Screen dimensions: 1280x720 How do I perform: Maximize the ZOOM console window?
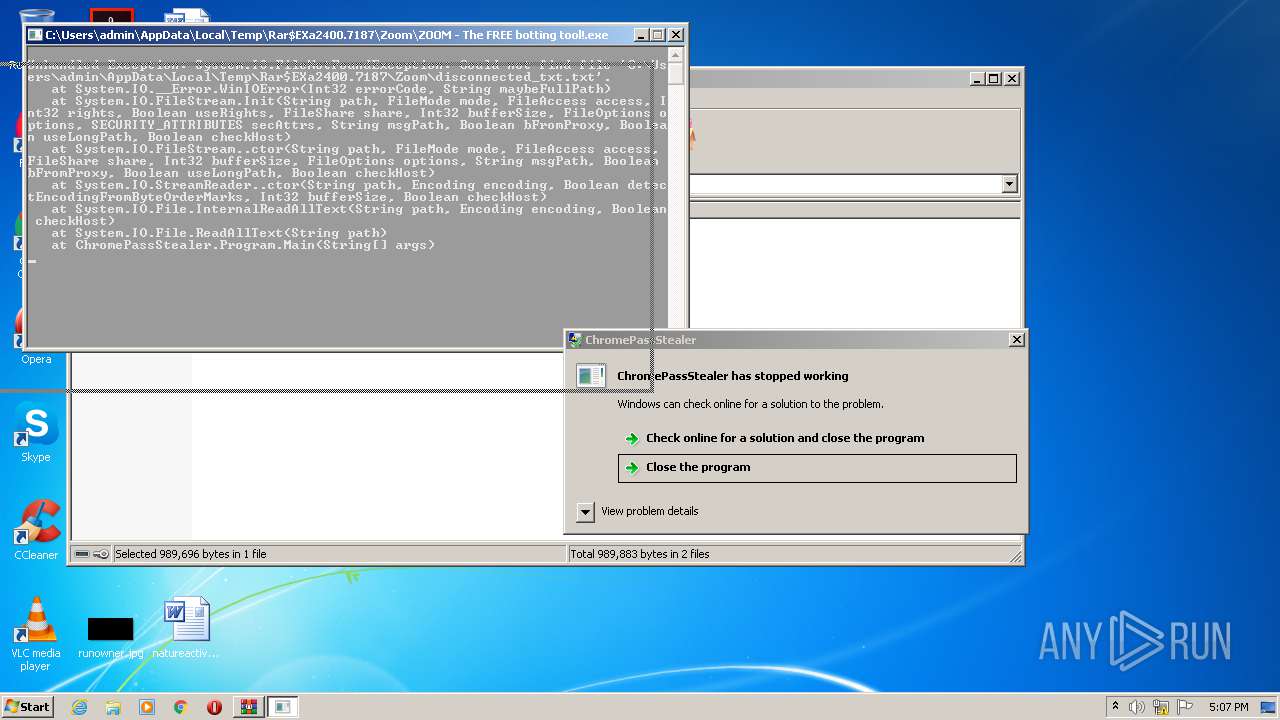(x=658, y=35)
